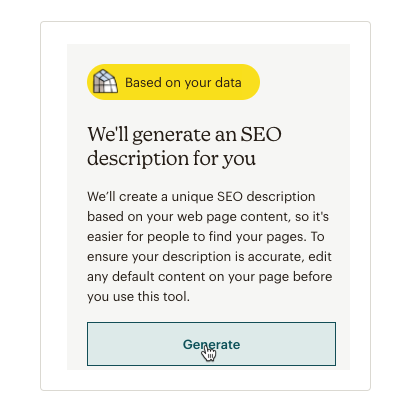Click the greenhouse icon in the yellow badge

105,81
